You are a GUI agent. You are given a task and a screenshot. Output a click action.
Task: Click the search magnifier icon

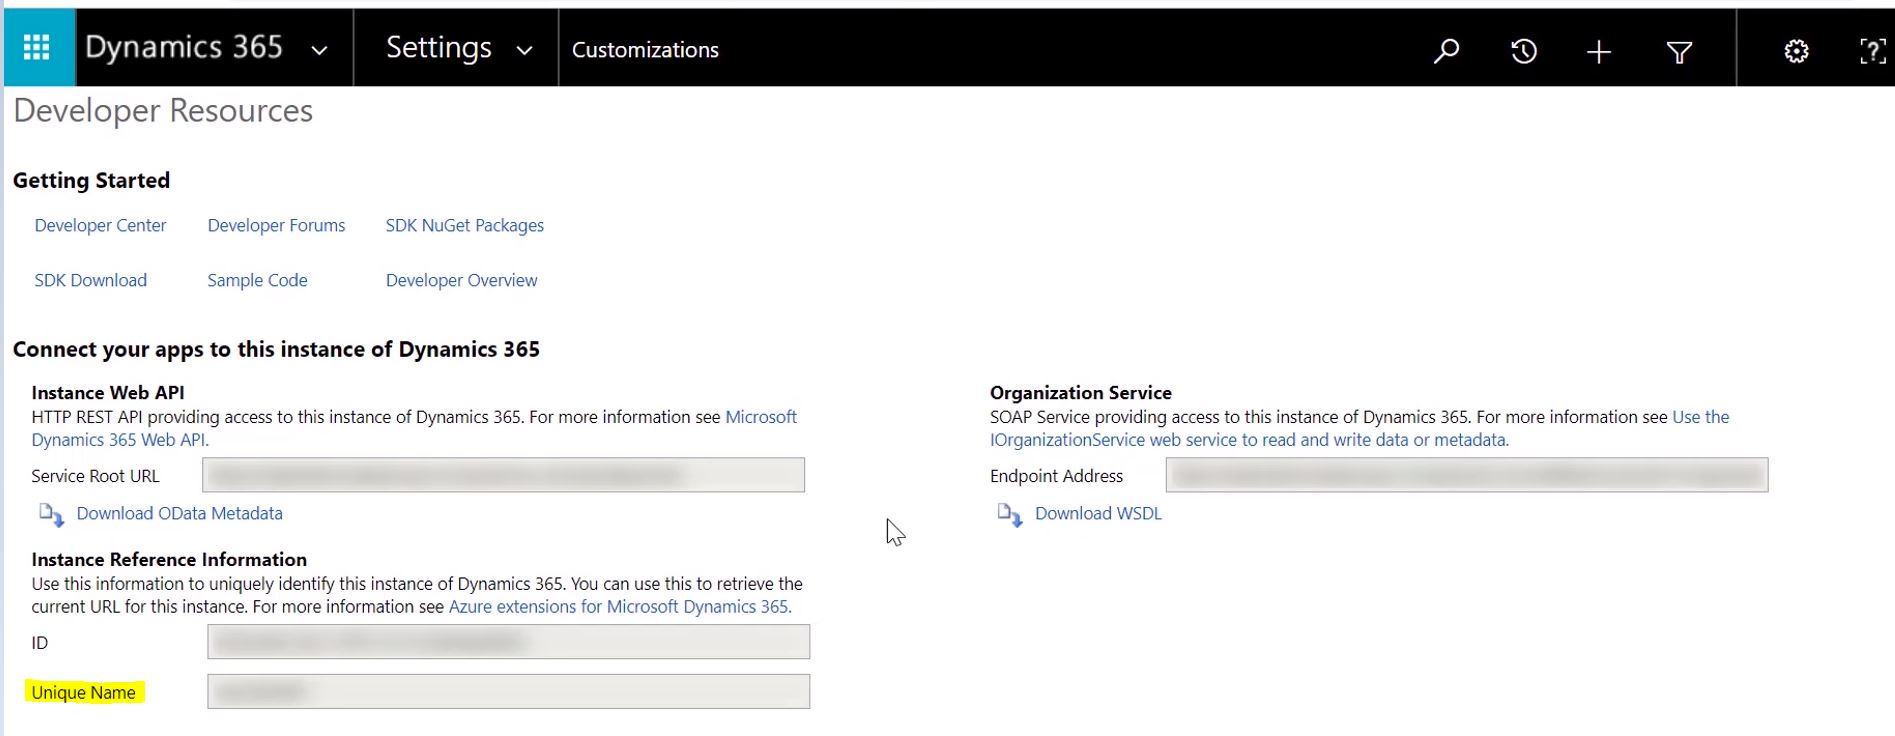pyautogui.click(x=1446, y=51)
